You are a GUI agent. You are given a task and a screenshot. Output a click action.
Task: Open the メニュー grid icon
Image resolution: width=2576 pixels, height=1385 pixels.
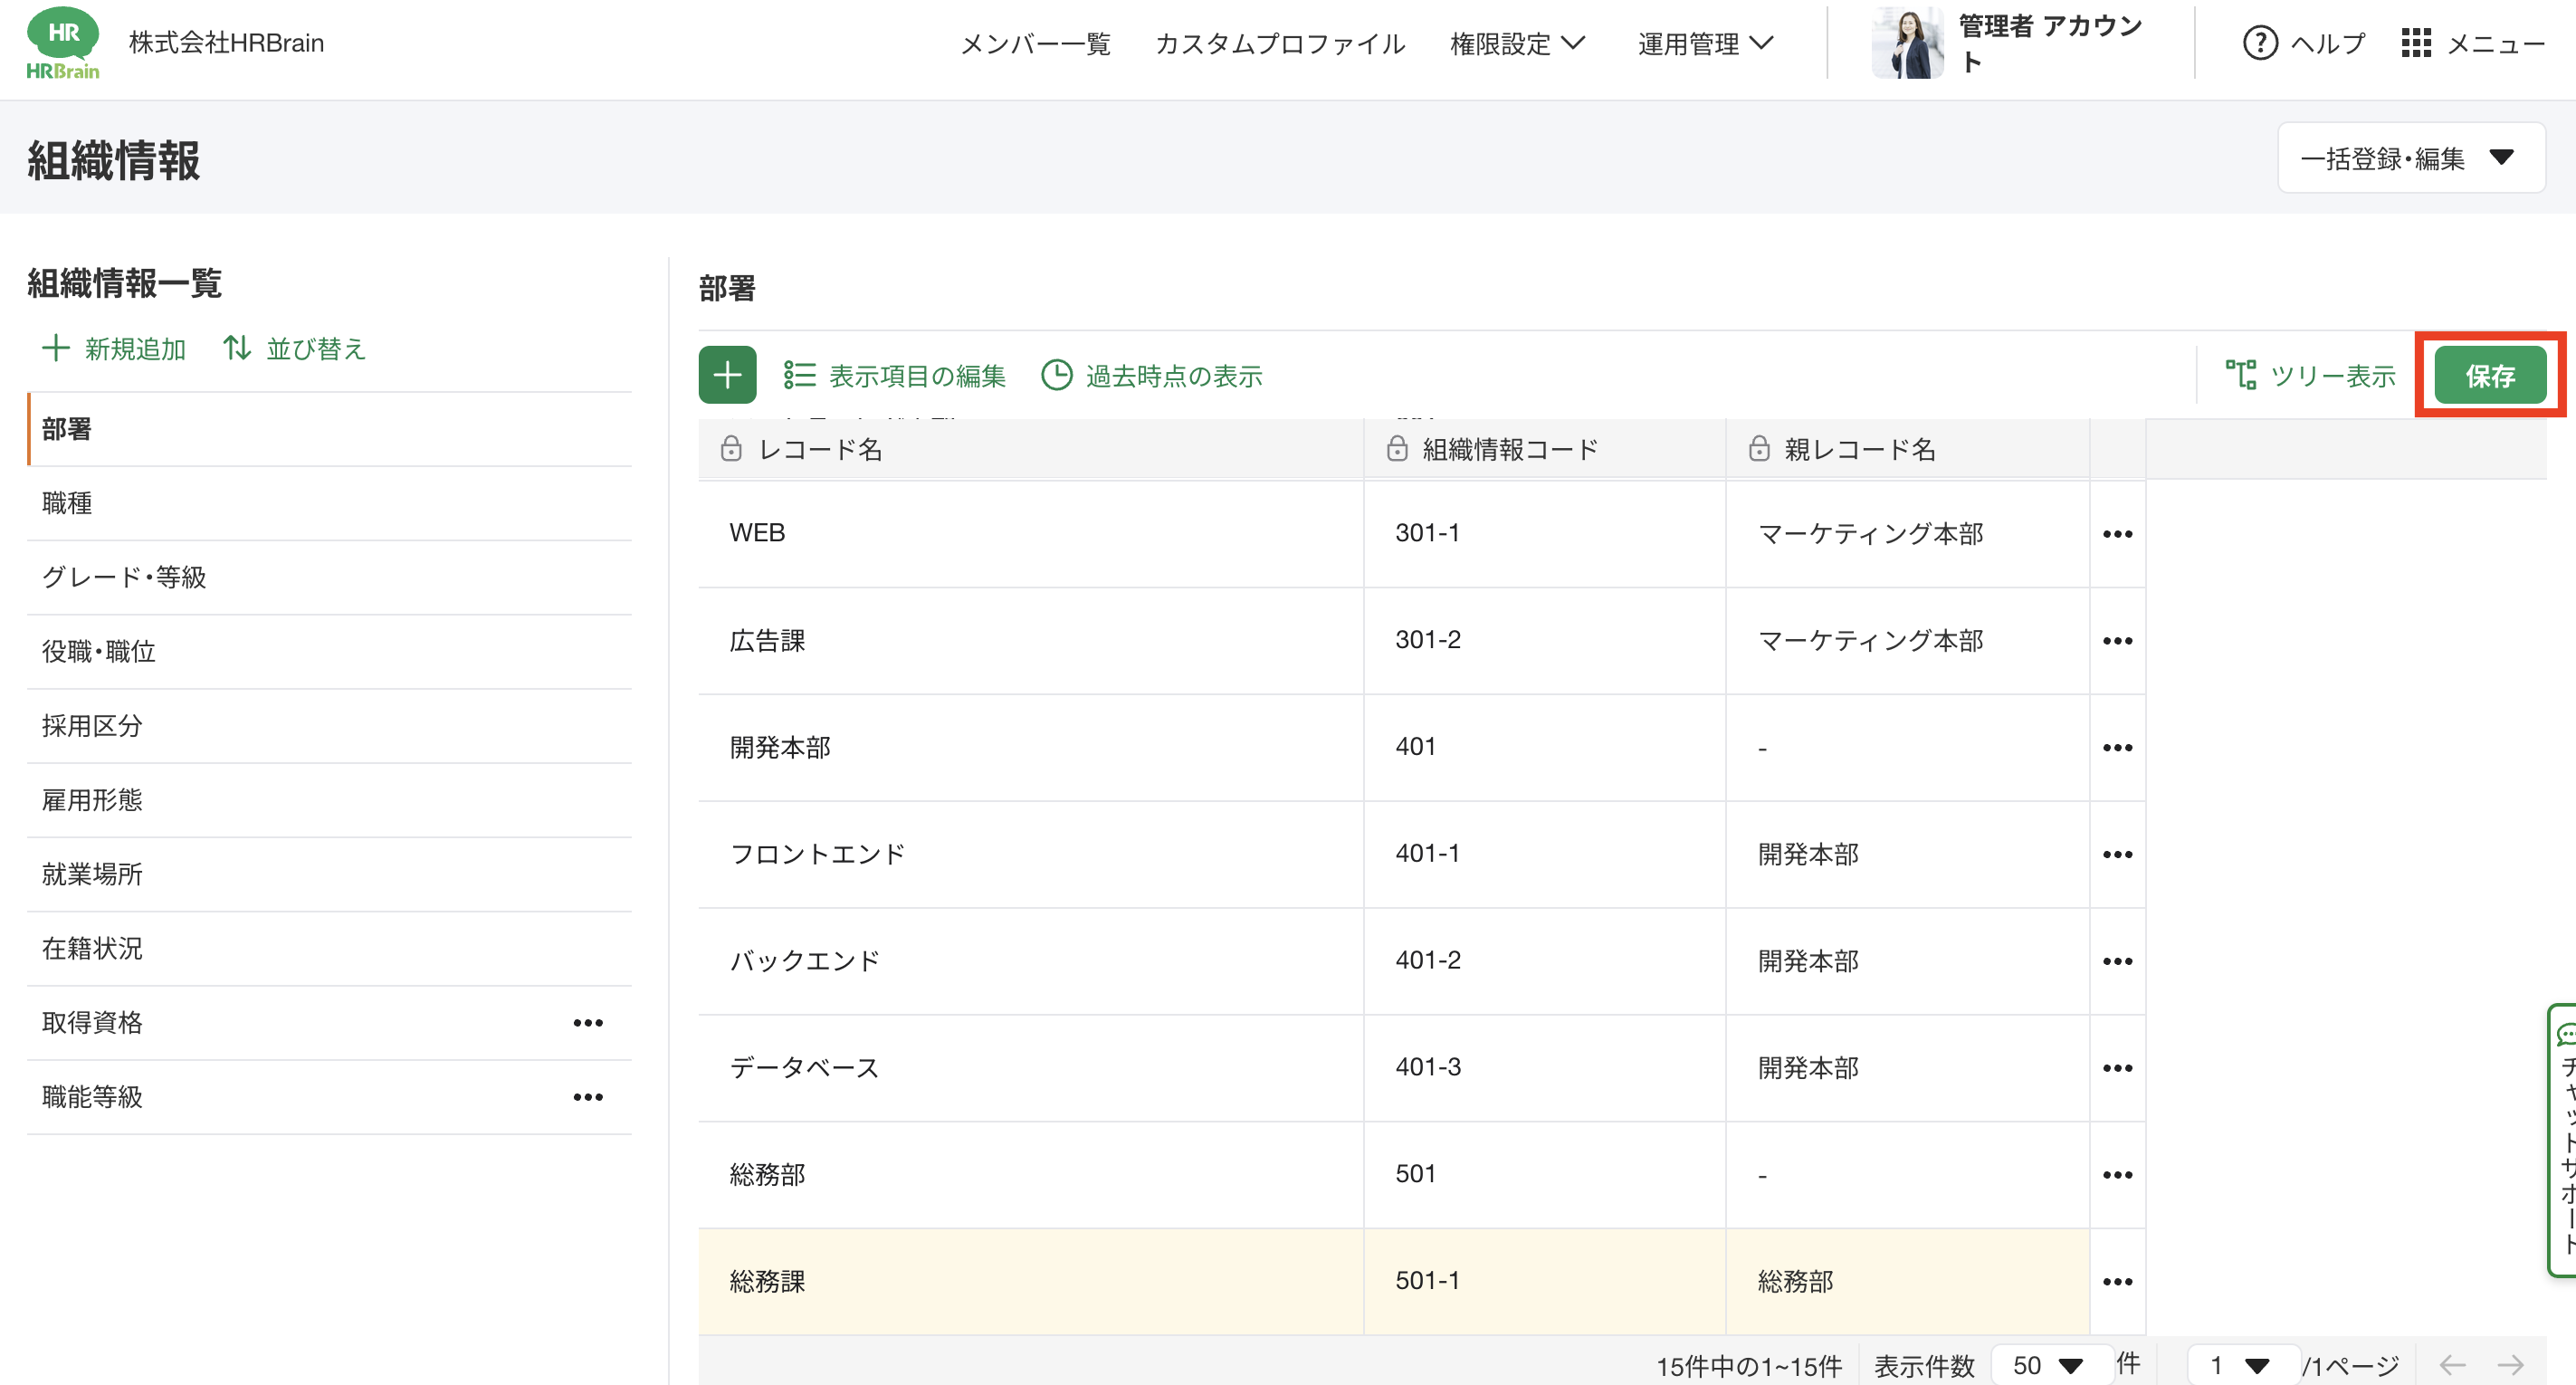coord(2415,43)
